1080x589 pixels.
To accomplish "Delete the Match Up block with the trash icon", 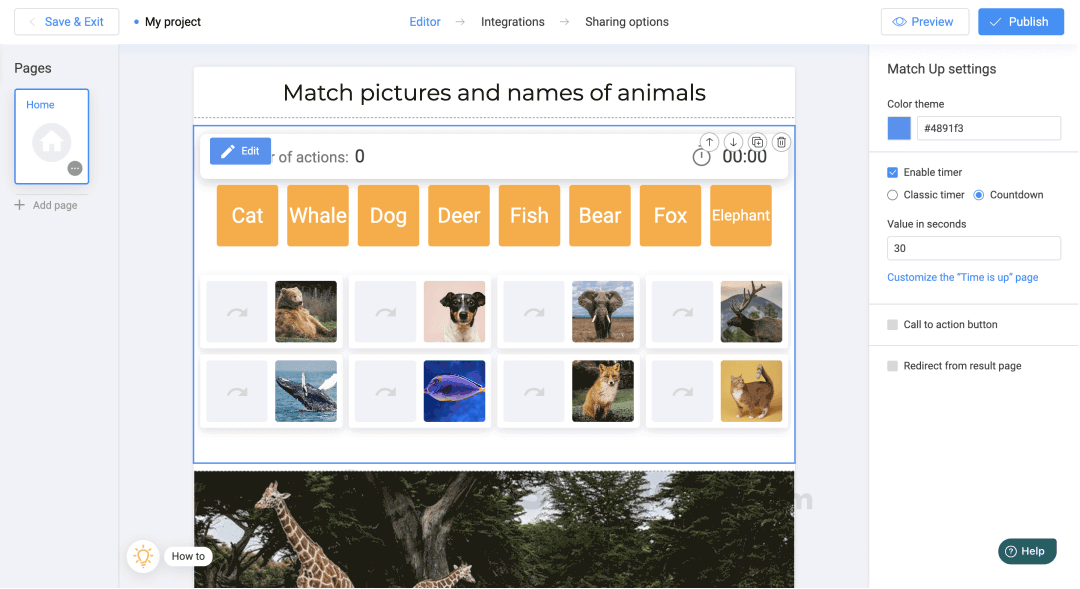I will pyautogui.click(x=781, y=141).
